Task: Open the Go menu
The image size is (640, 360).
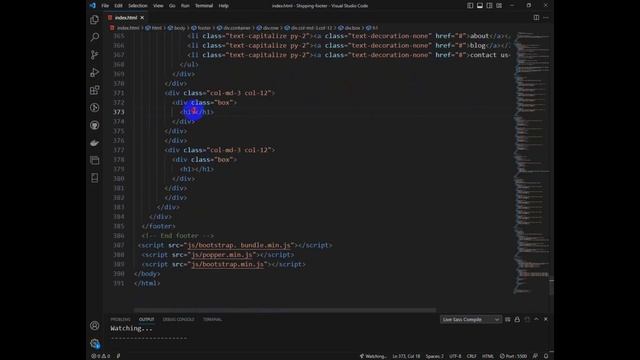Action: pyautogui.click(x=172, y=6)
